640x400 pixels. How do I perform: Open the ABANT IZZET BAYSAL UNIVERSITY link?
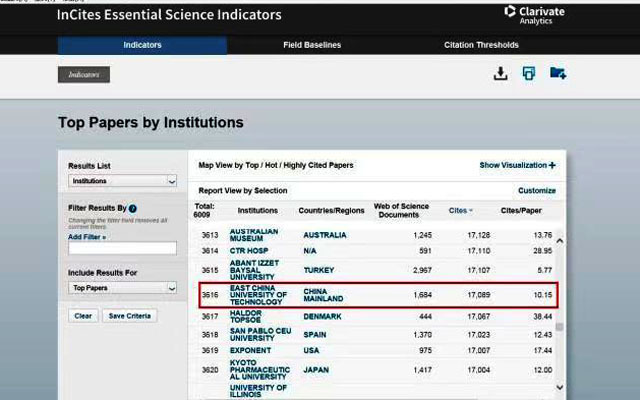(254, 270)
